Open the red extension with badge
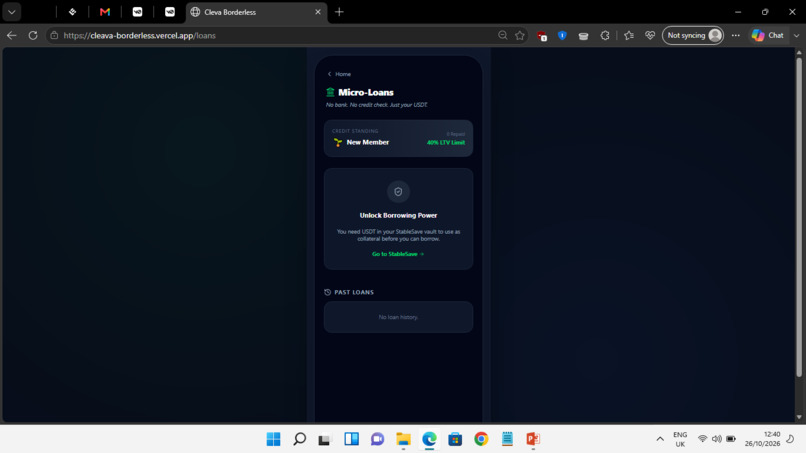This screenshot has height=453, width=806. (542, 36)
